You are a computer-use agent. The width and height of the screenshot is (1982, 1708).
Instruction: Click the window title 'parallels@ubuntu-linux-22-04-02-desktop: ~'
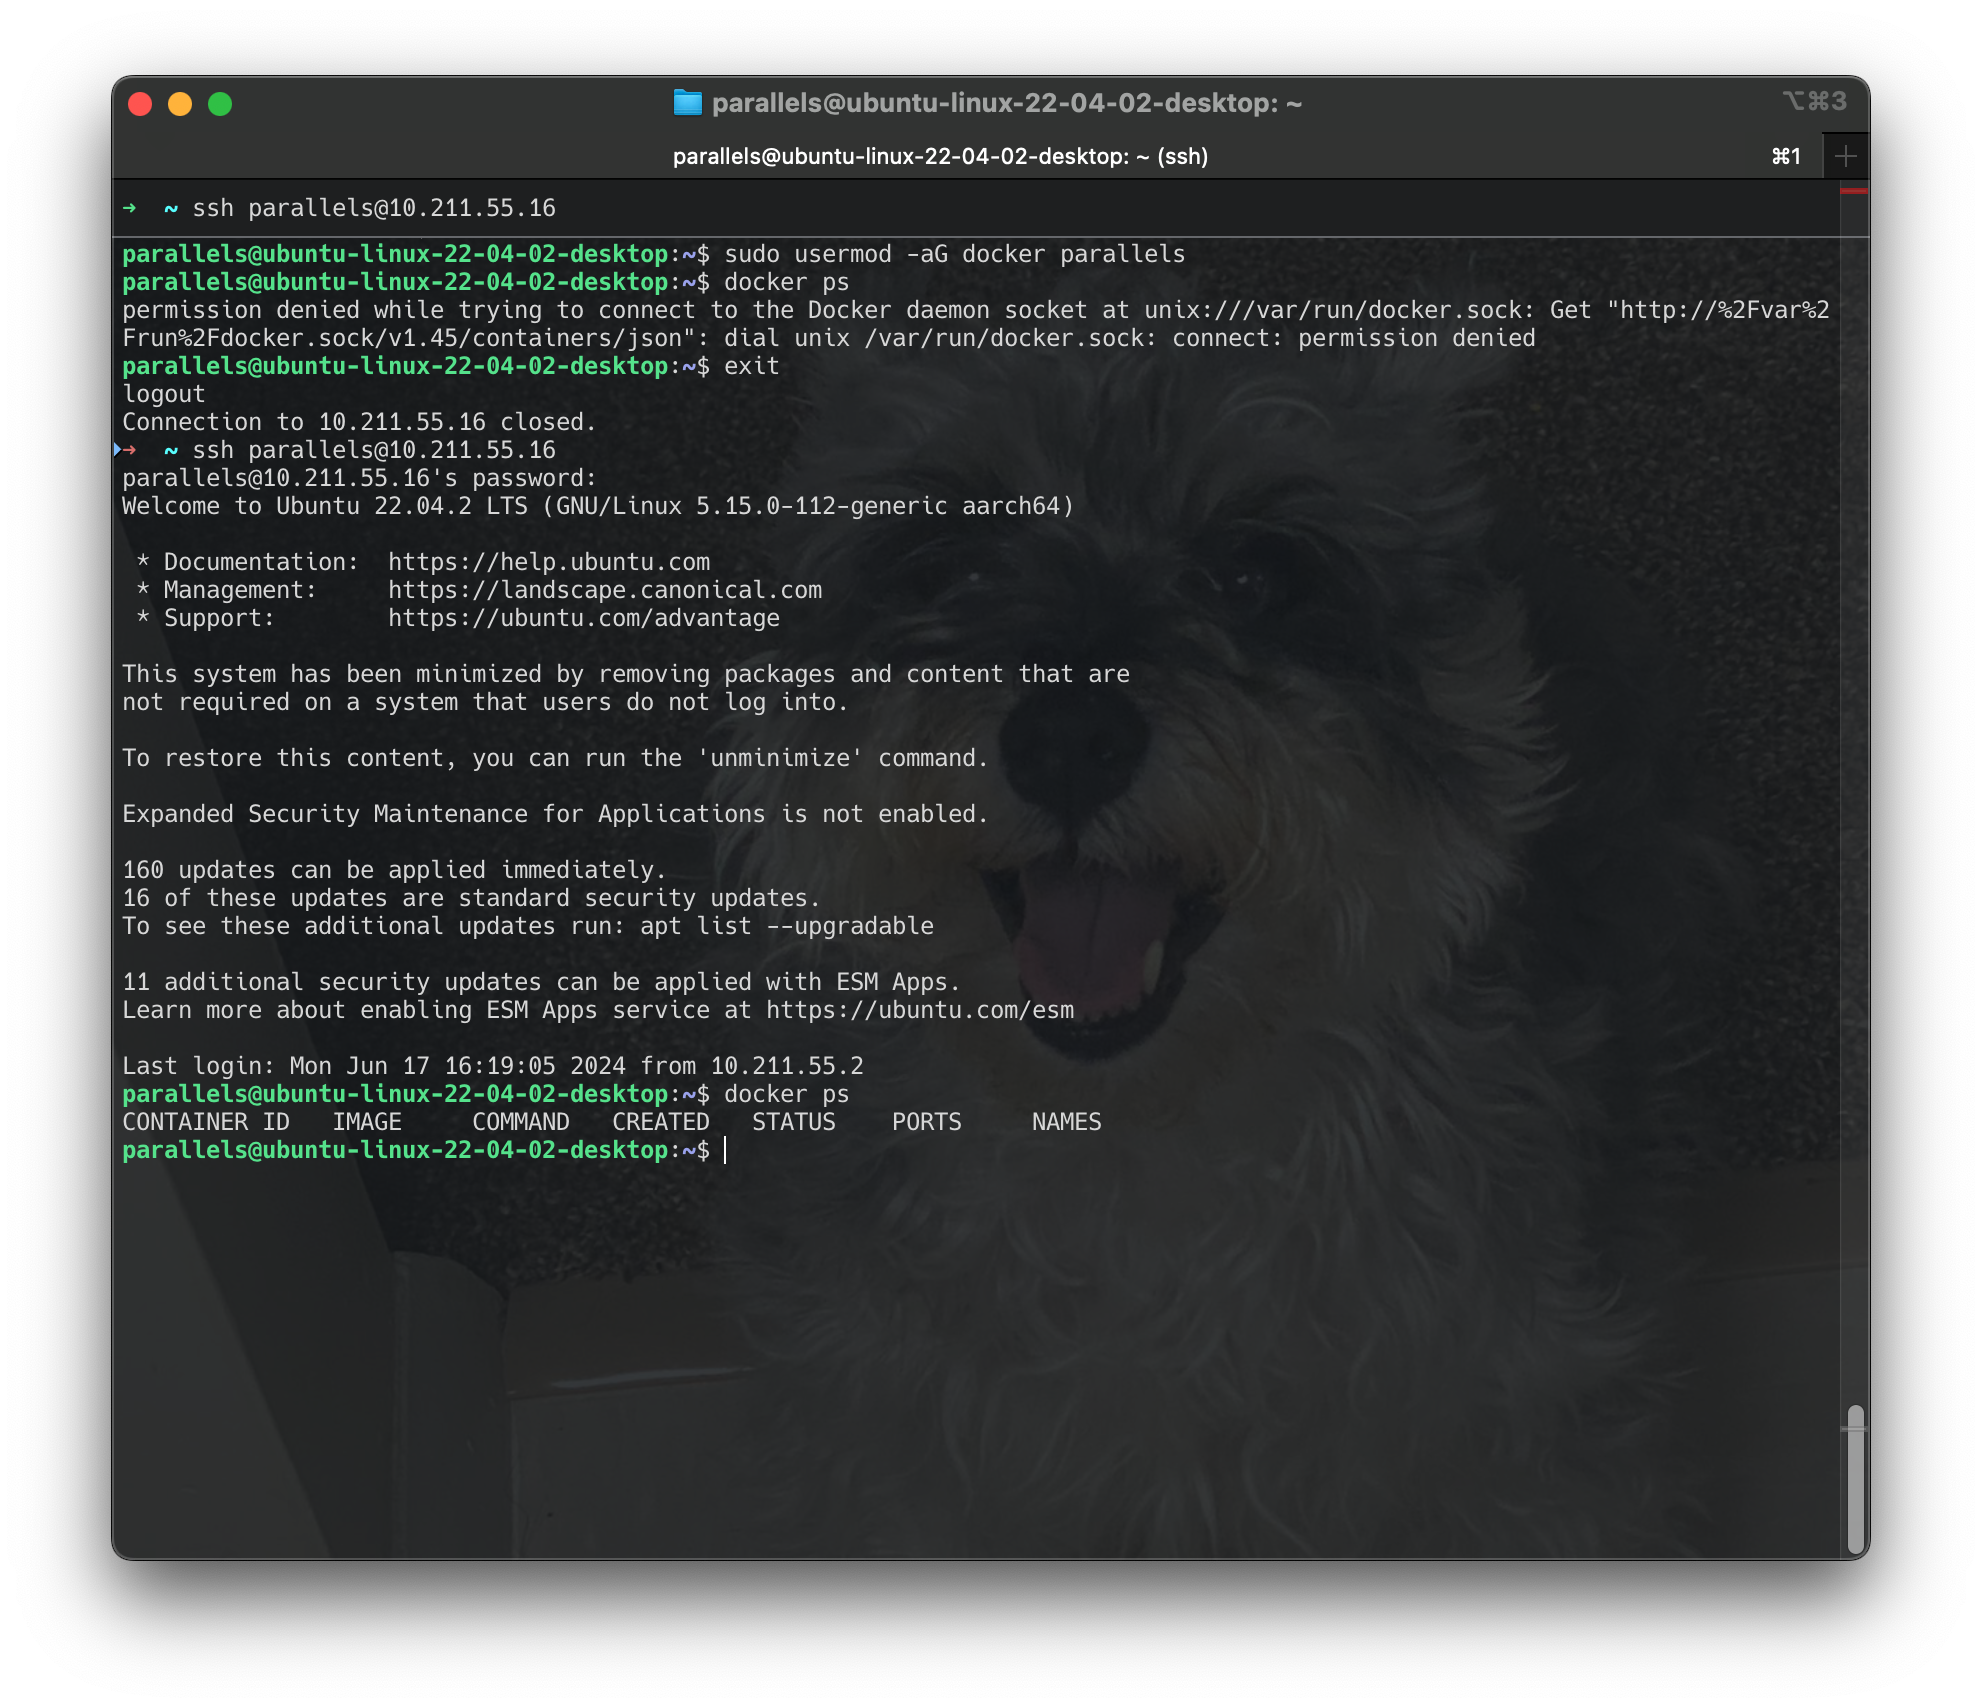(x=1007, y=103)
